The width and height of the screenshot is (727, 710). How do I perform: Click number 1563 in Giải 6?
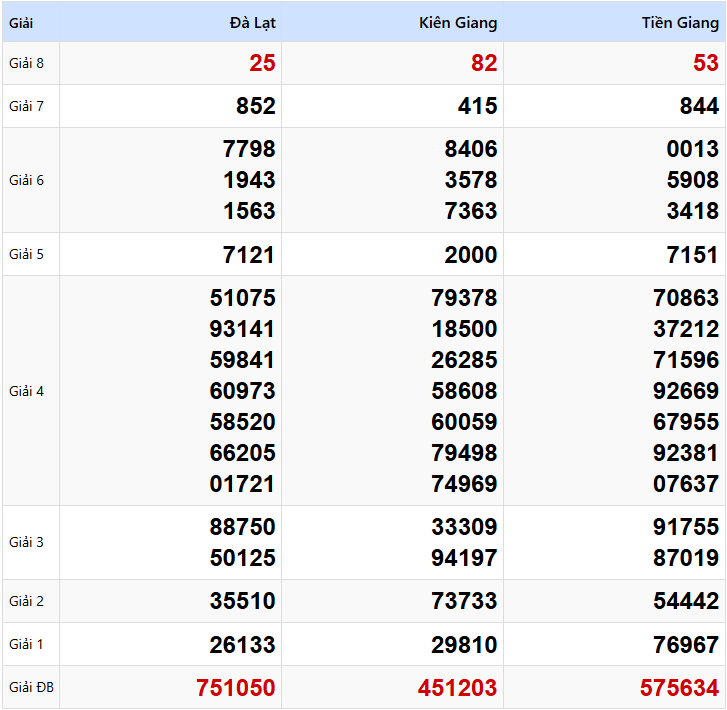point(249,211)
